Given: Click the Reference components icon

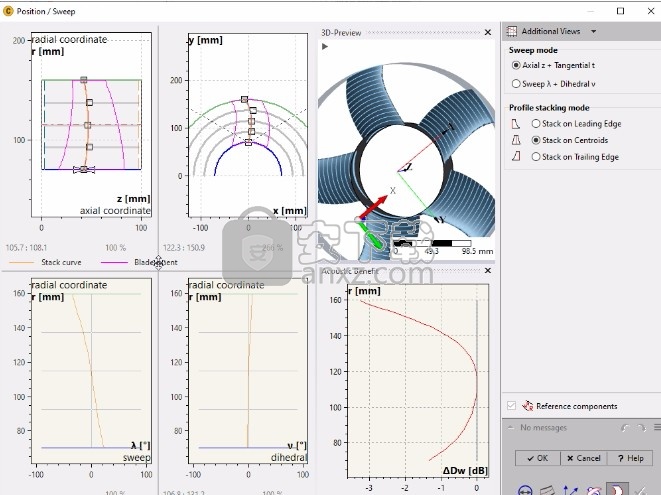Looking at the screenshot, I should (x=527, y=406).
